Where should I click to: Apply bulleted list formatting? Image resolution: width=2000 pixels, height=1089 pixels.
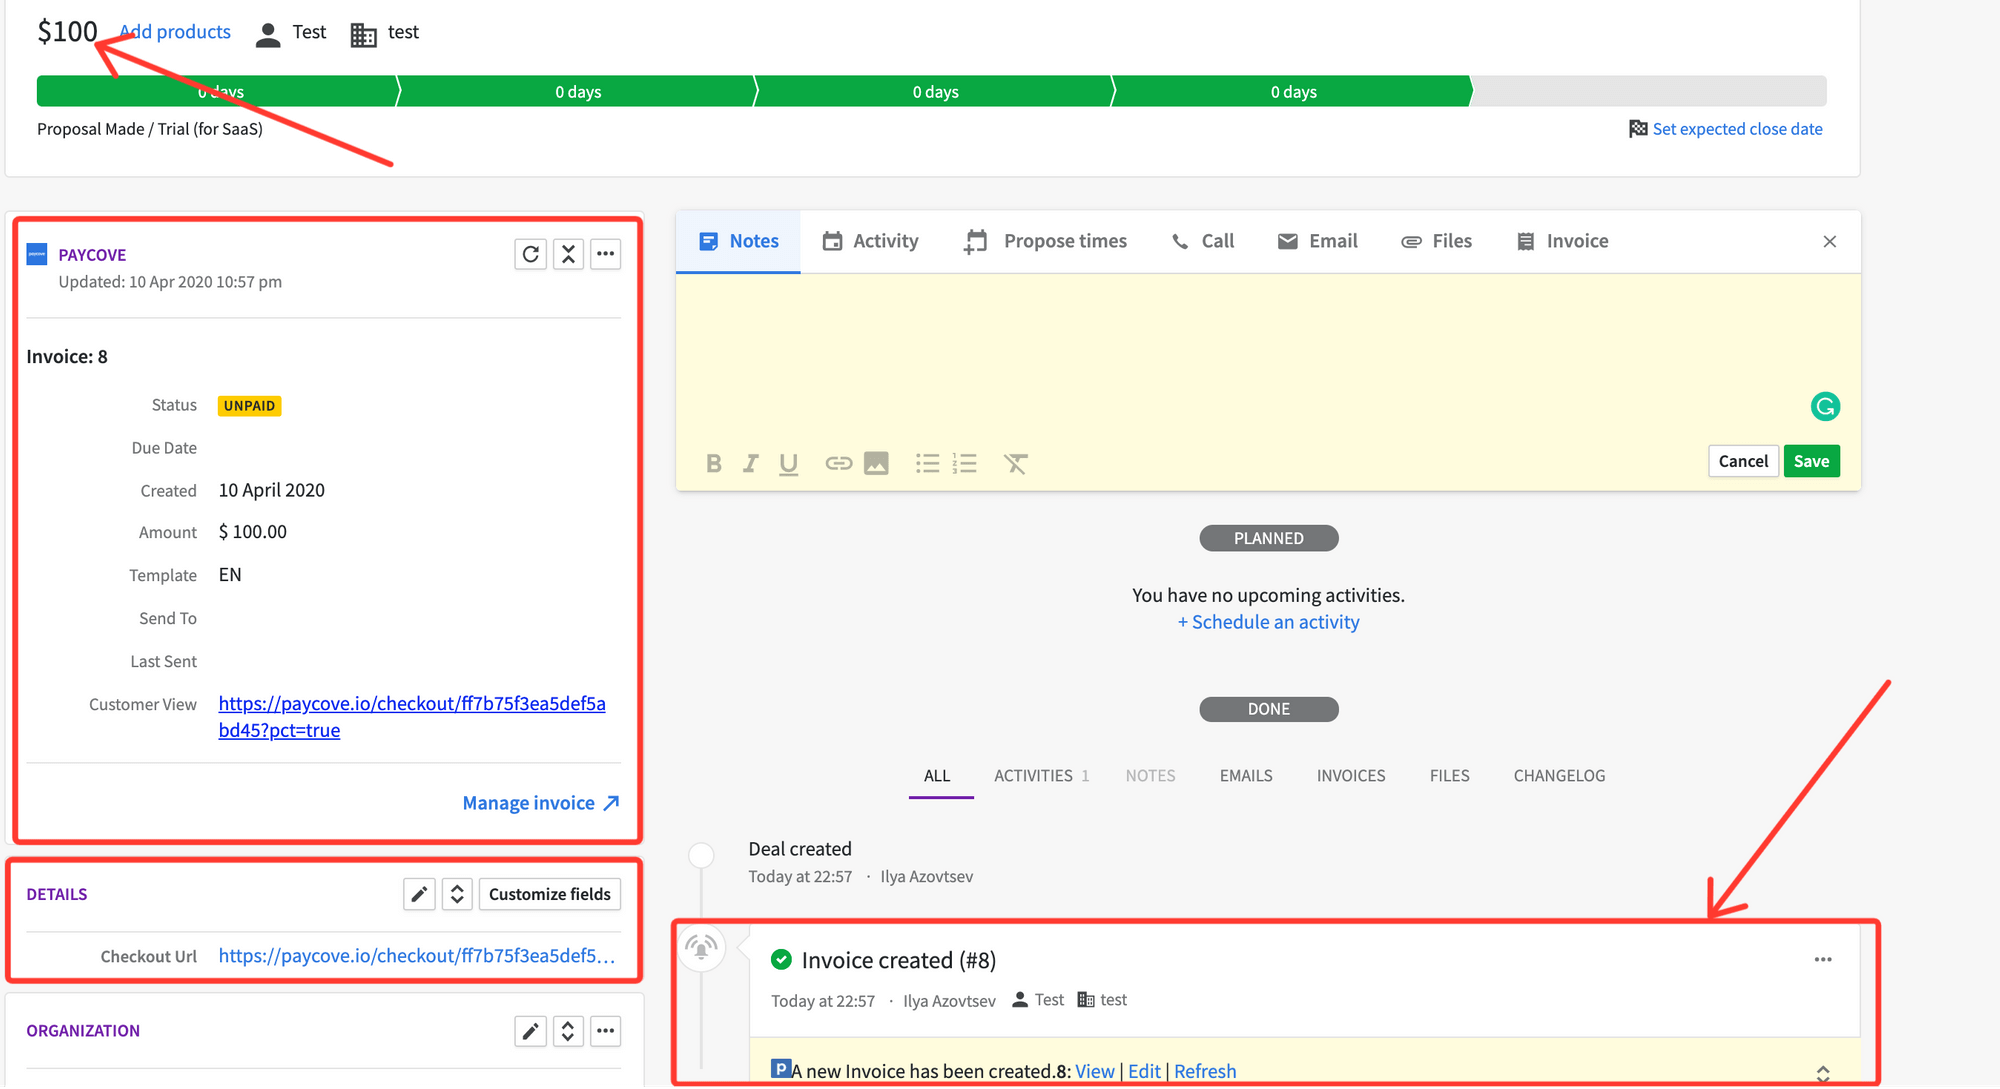927,462
